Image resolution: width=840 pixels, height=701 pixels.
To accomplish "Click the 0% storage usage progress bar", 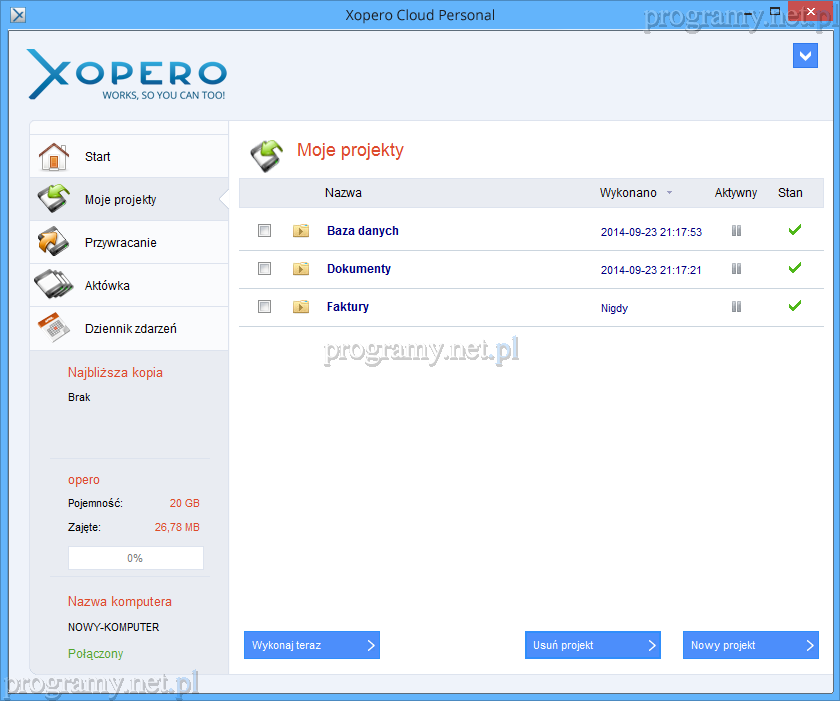I will [135, 558].
